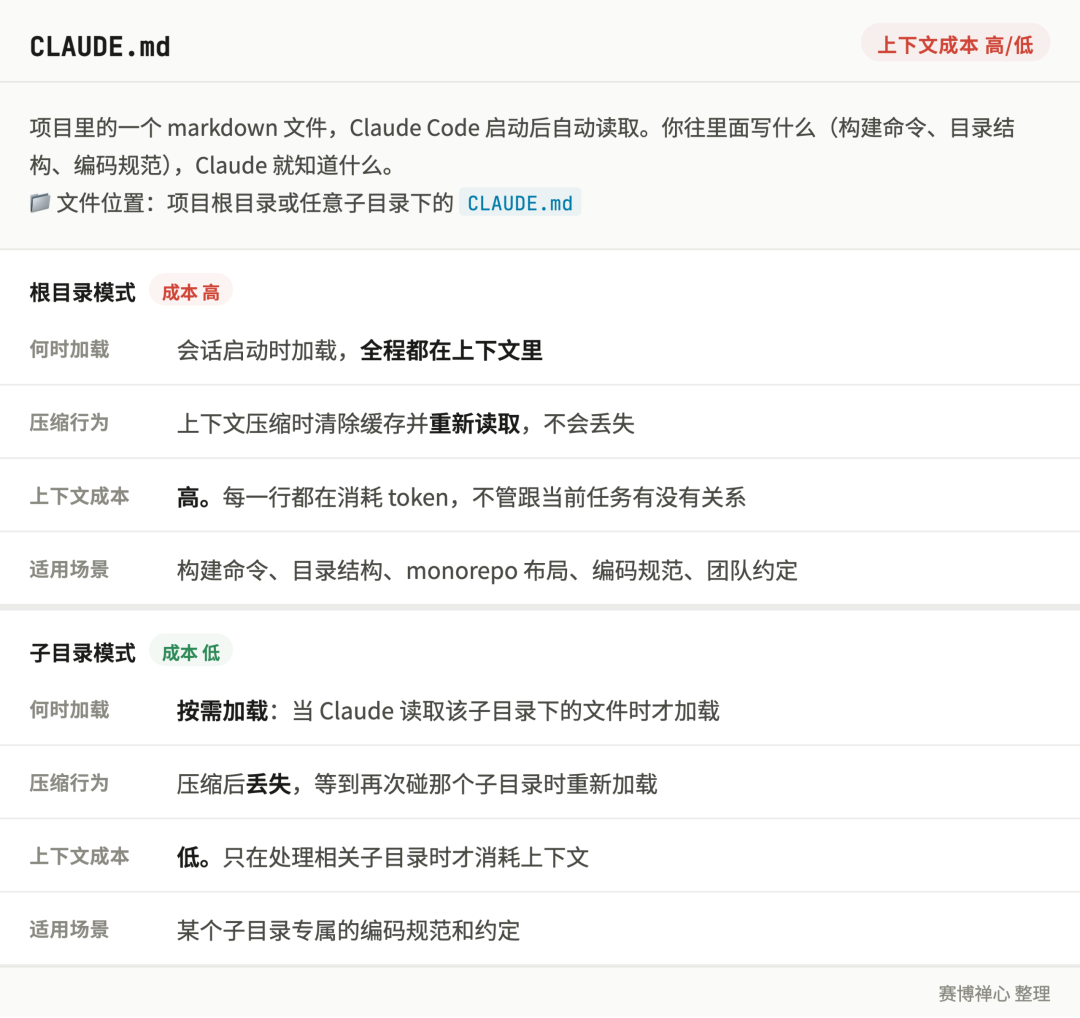This screenshot has width=1080, height=1018.
Task: Click "上下文成本" label under 子目录模式
Action: 80,856
